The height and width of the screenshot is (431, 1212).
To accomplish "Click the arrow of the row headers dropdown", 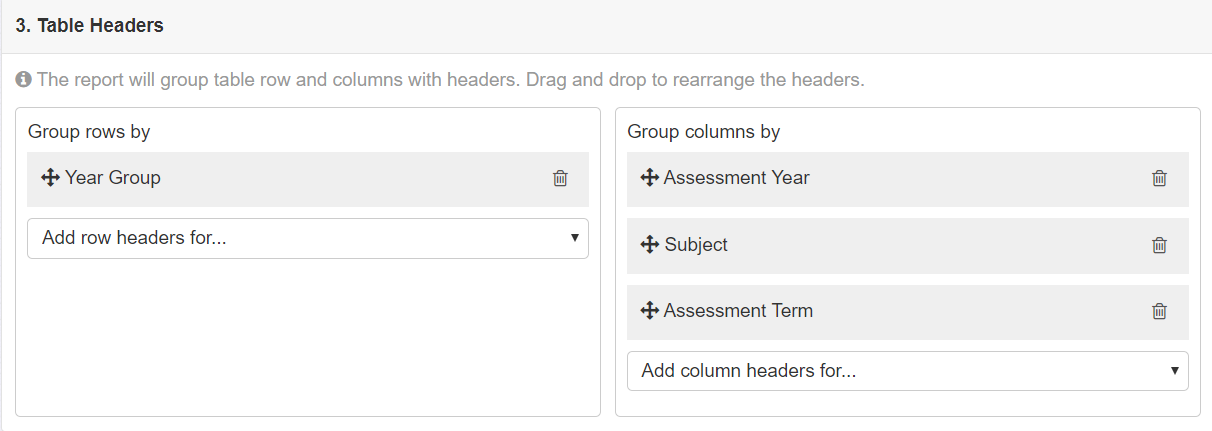I will [574, 238].
